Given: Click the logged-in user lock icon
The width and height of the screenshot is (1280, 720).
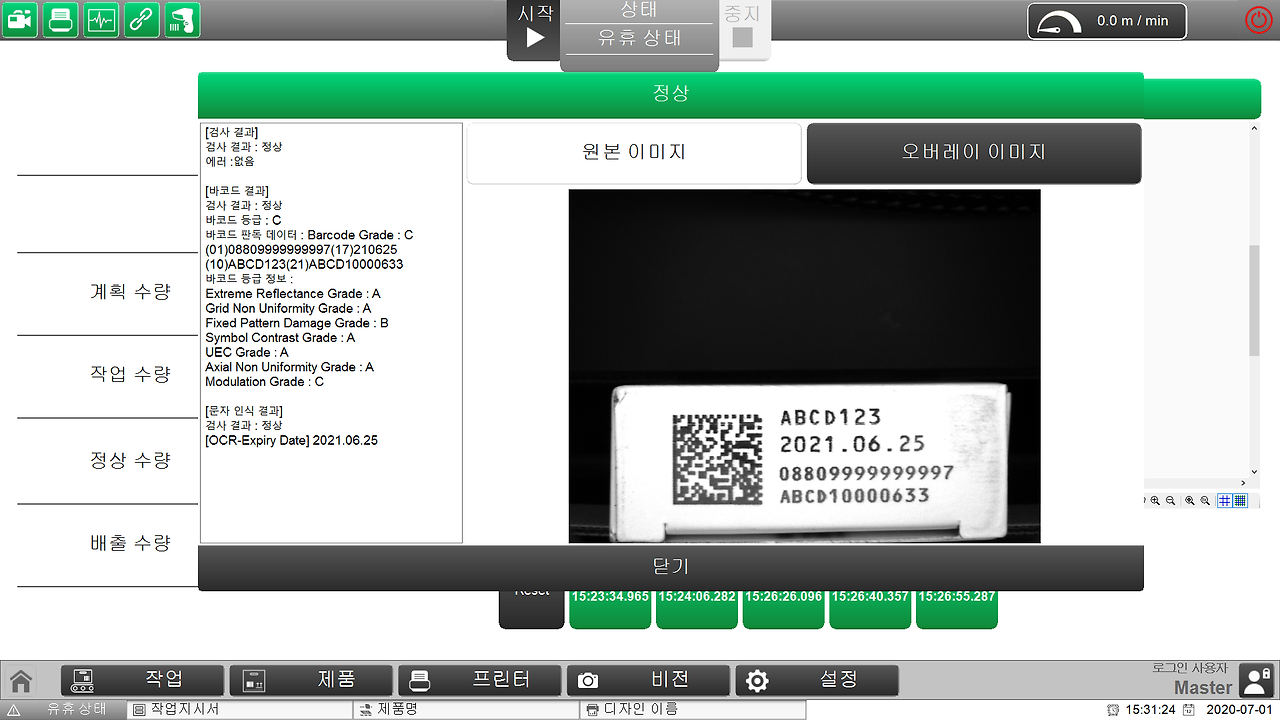Looking at the screenshot, I should tap(1256, 680).
